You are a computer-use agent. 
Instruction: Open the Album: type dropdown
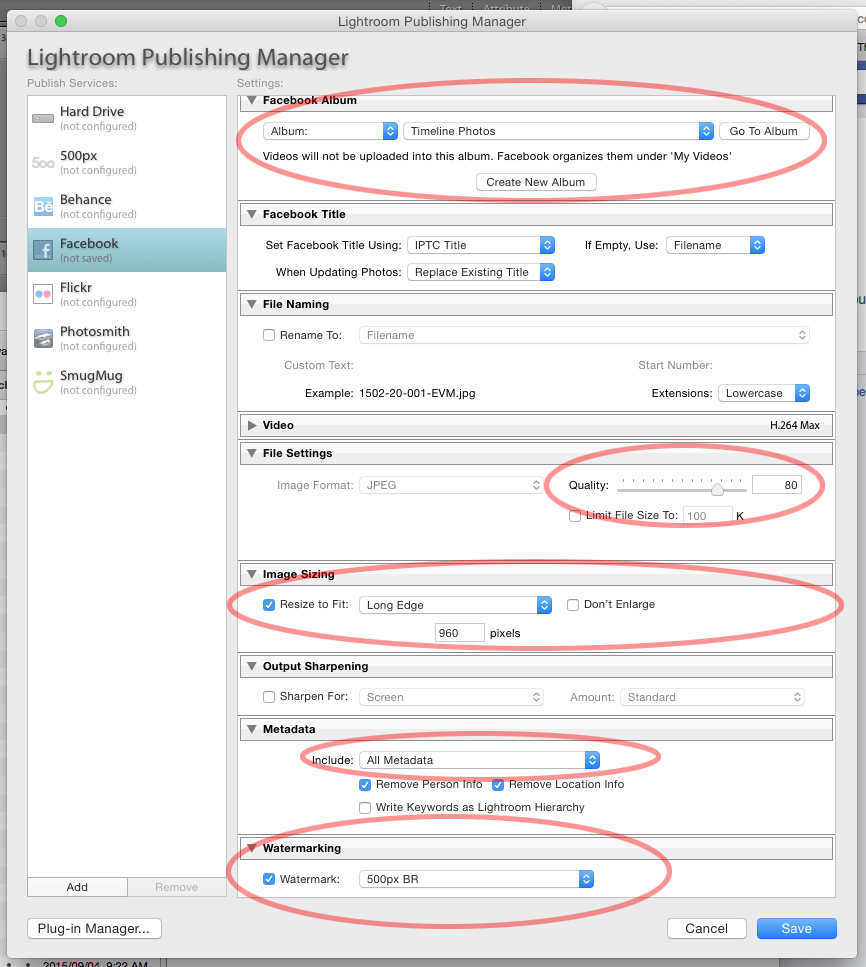pyautogui.click(x=330, y=131)
